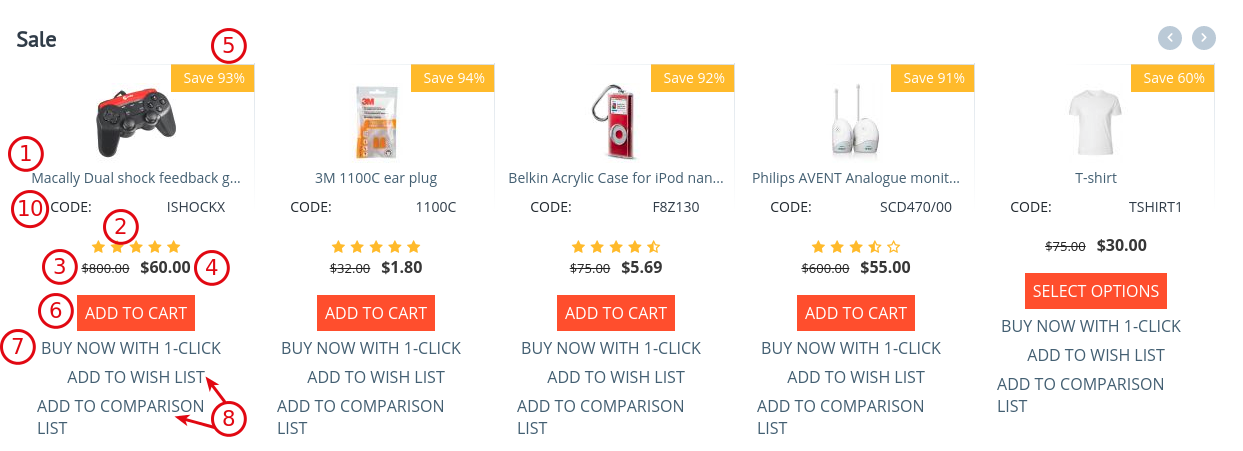The height and width of the screenshot is (451, 1243).
Task: Buy the Belkin case with 1-click
Action: (611, 348)
